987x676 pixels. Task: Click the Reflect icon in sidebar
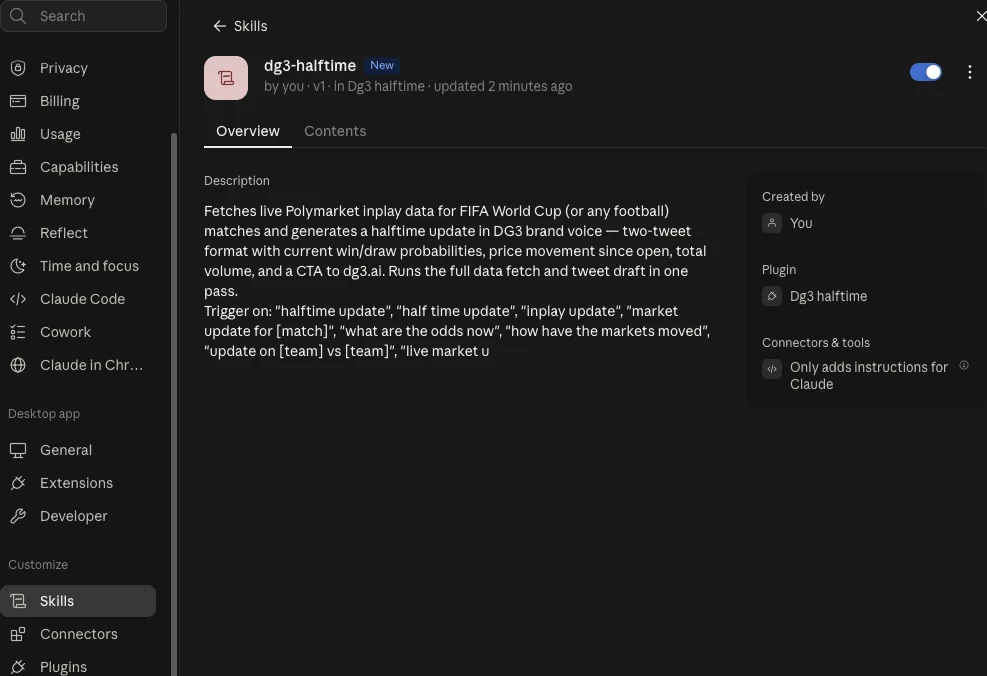pyautogui.click(x=18, y=233)
